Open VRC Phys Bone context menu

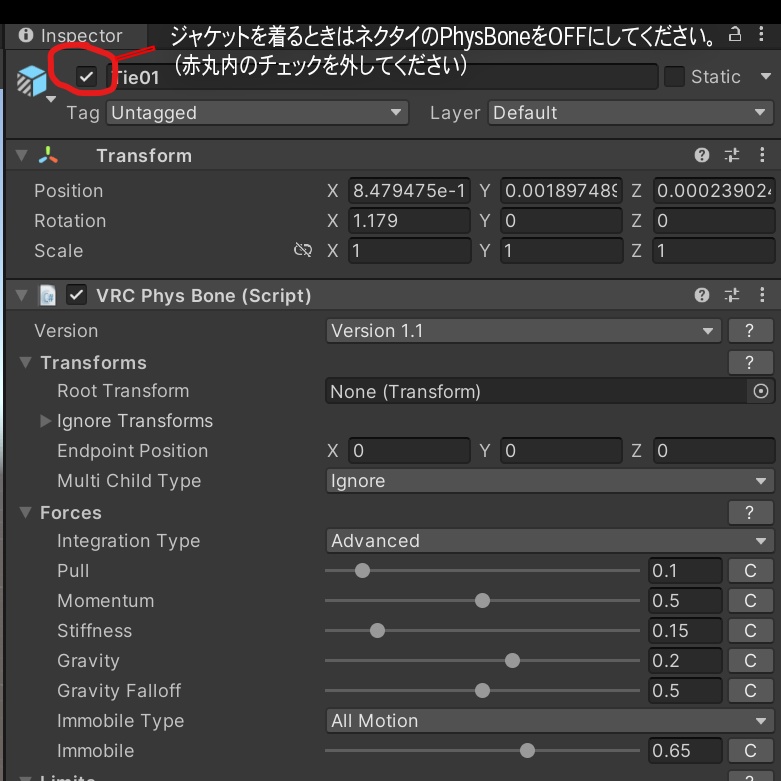[762, 295]
